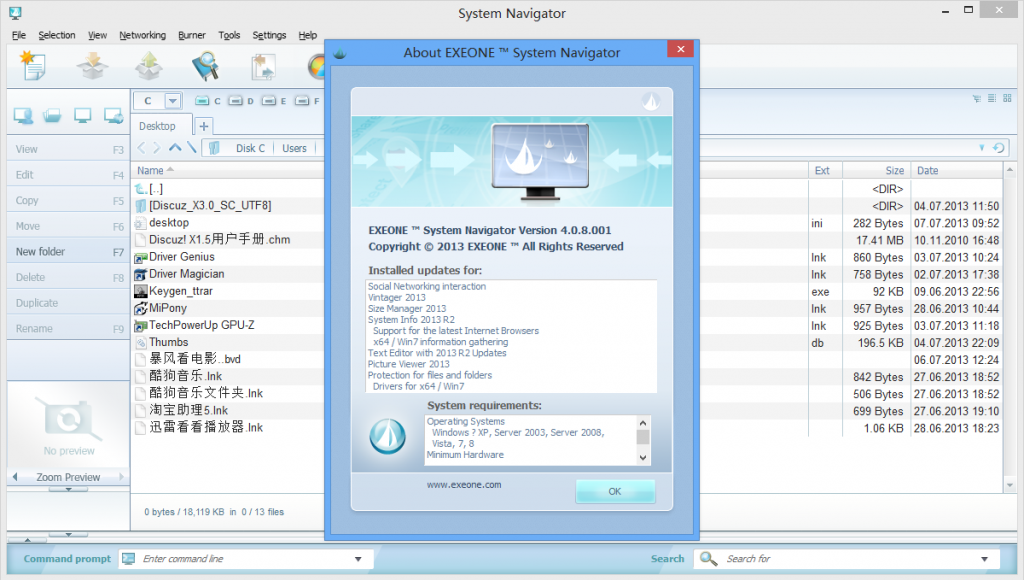This screenshot has height=580, width=1024.
Task: Click the file list scroll-up arrow
Action: 1010,170
